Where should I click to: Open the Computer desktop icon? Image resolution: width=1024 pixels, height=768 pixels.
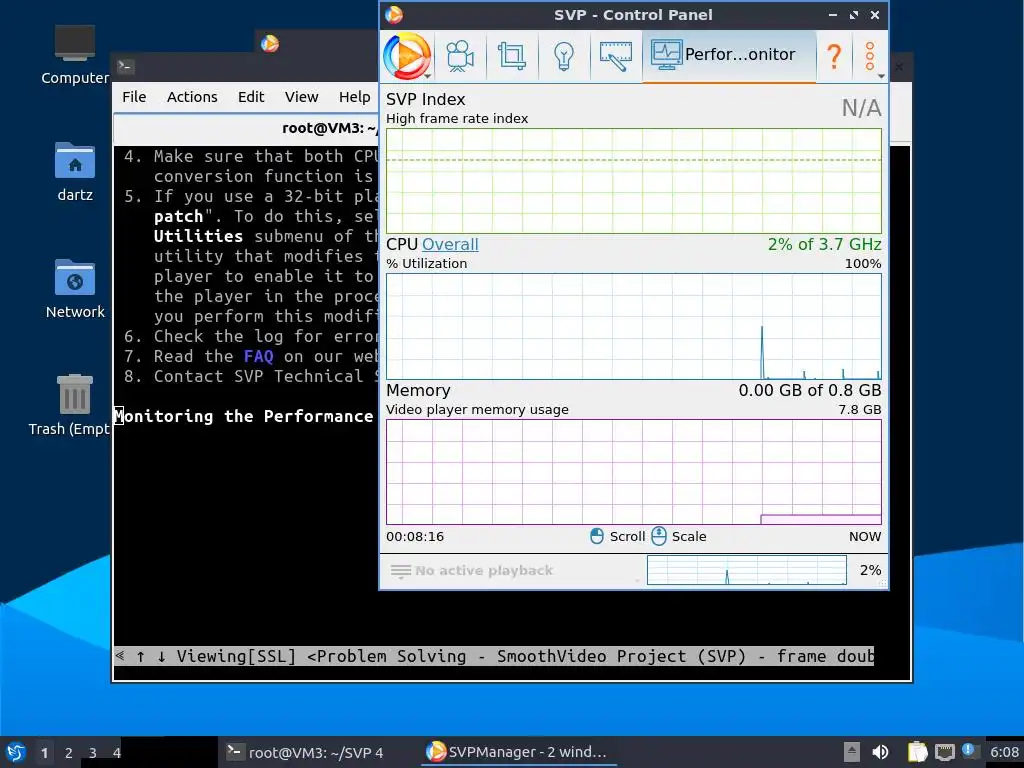coord(75,56)
